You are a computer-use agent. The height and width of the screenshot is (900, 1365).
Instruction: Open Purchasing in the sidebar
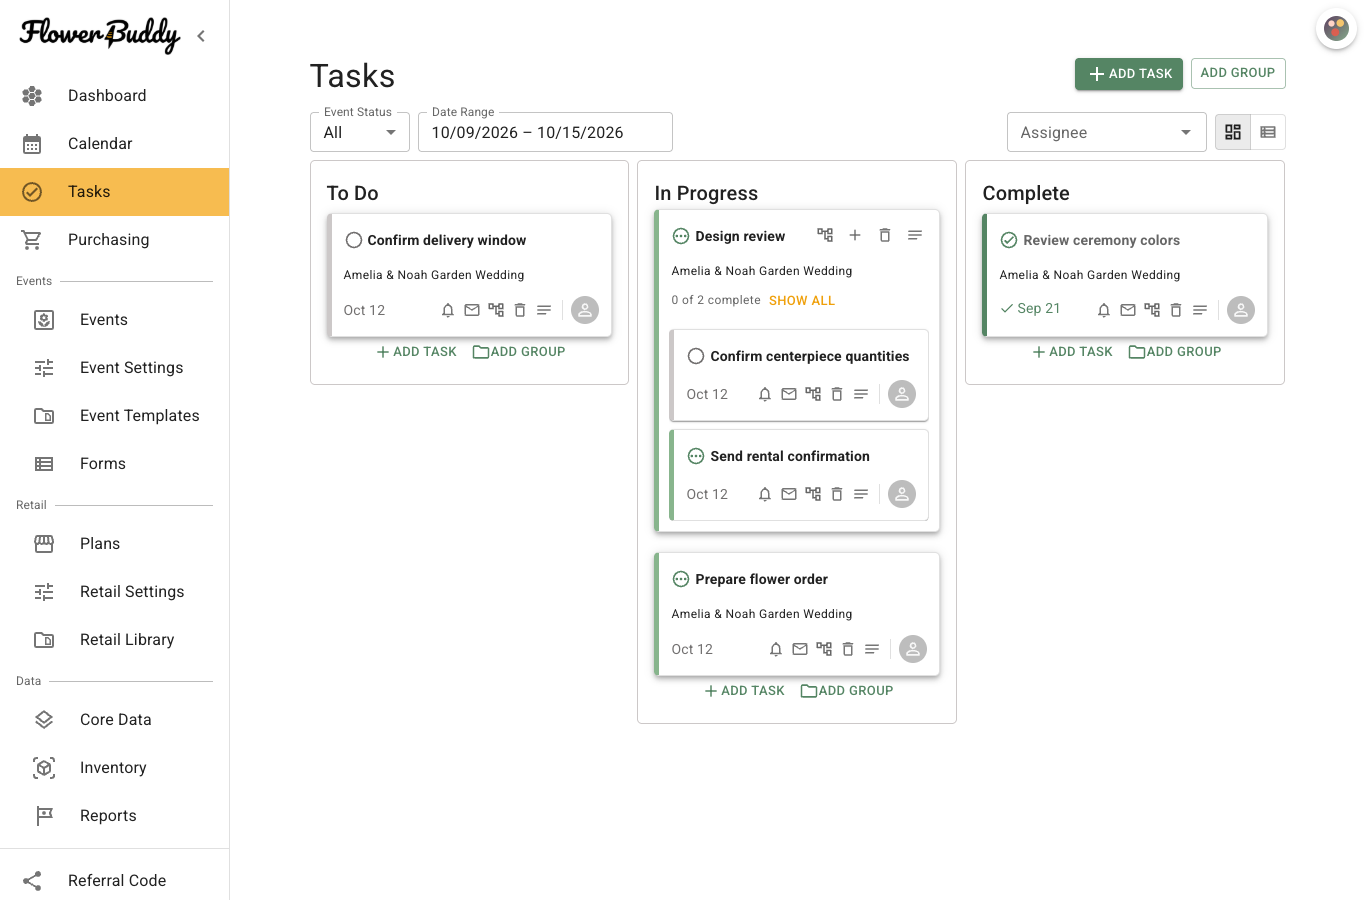click(x=115, y=240)
